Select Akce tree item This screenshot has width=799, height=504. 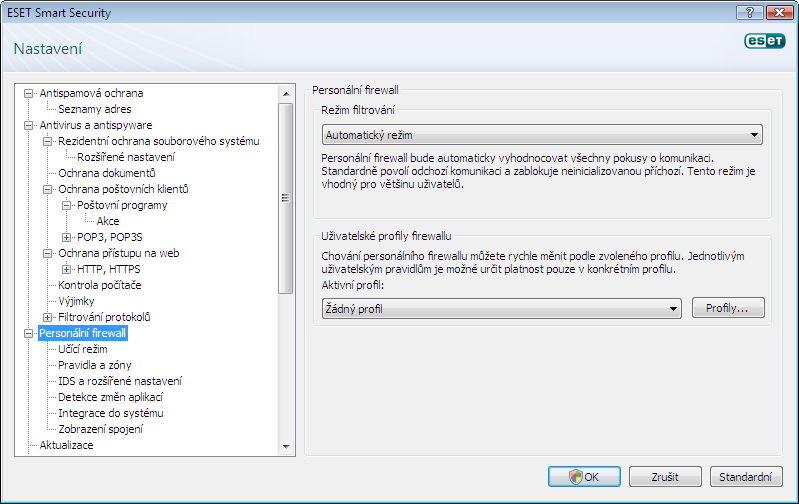click(108, 221)
